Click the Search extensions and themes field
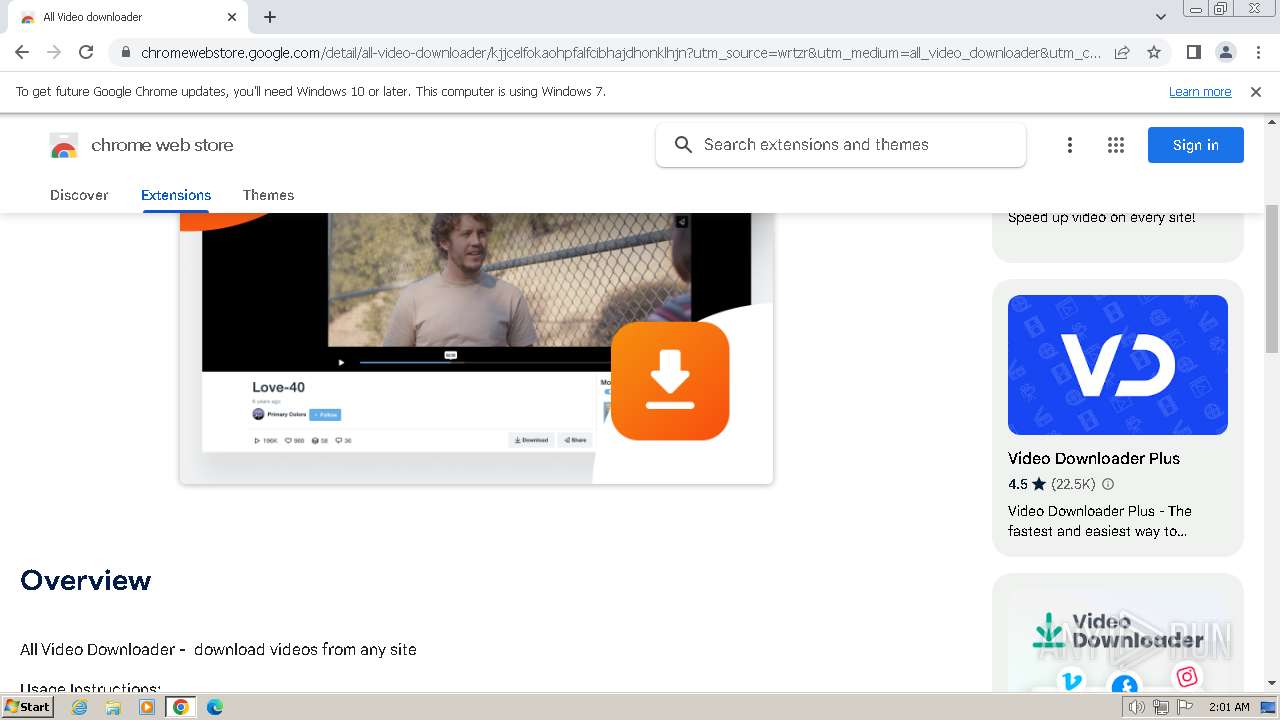The image size is (1280, 720). coord(841,145)
